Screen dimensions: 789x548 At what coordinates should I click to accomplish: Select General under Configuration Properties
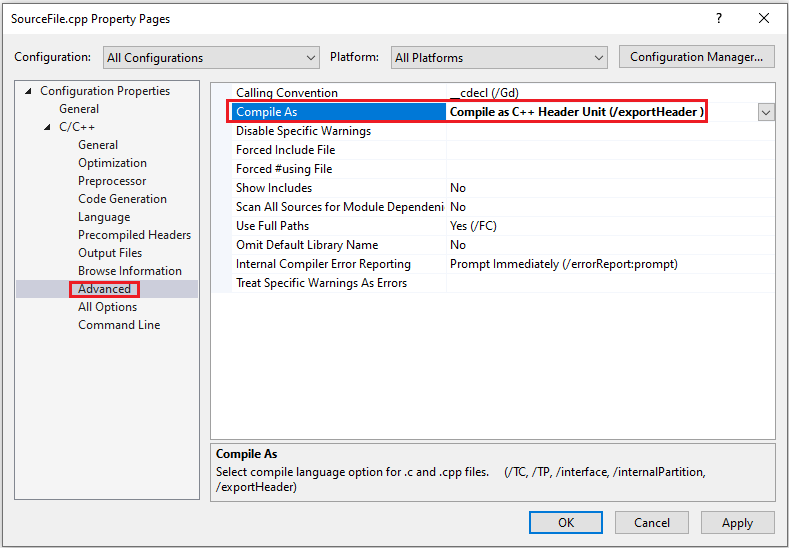(79, 109)
